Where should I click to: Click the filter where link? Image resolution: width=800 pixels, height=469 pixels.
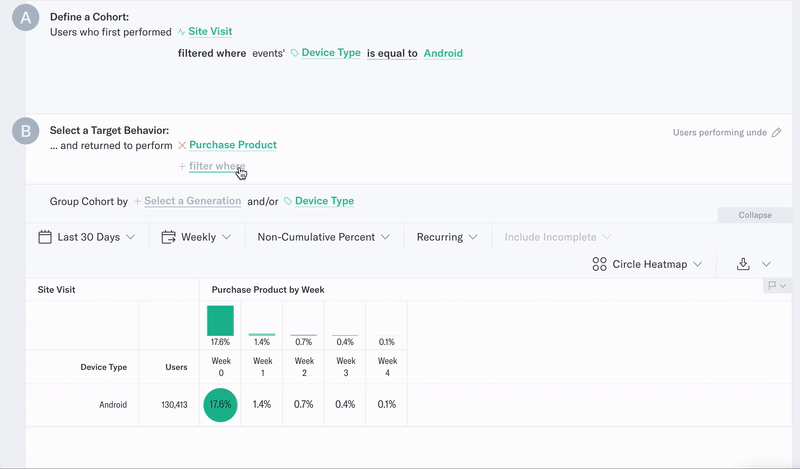pyautogui.click(x=216, y=166)
